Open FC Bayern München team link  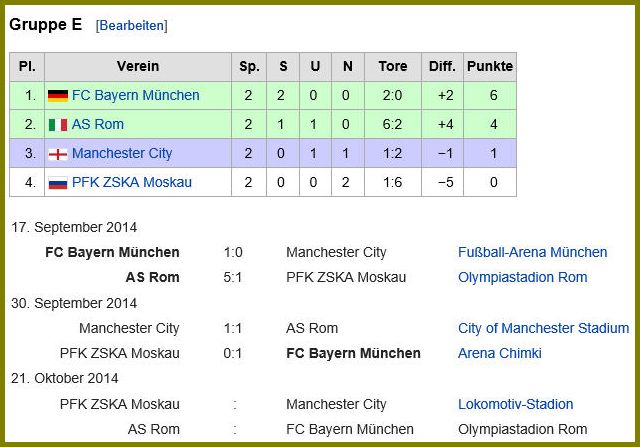pos(136,96)
